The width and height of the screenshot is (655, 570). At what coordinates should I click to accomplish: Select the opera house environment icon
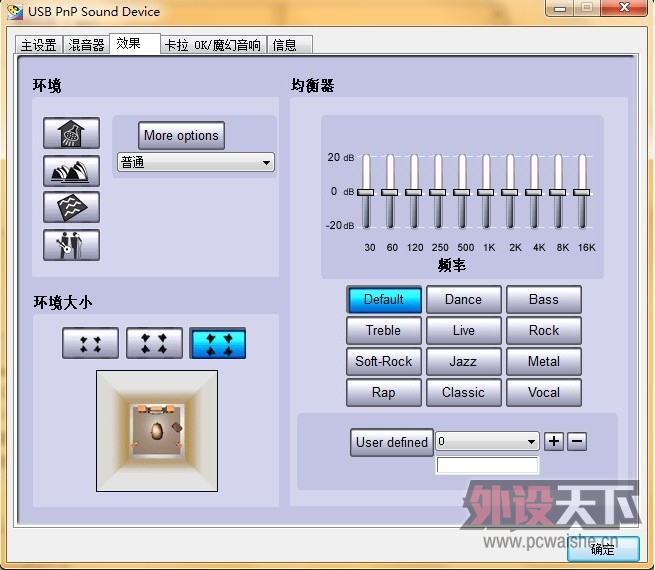[x=71, y=171]
